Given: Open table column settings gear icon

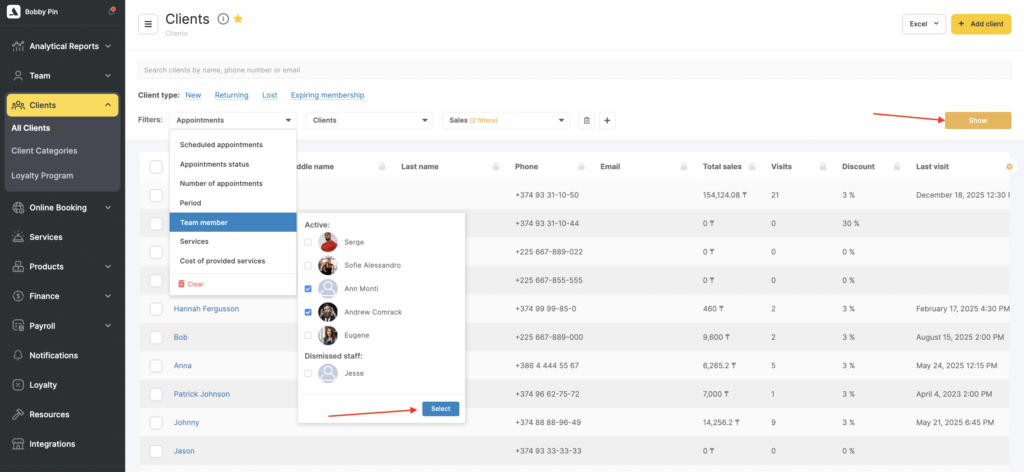Looking at the screenshot, I should (1009, 166).
